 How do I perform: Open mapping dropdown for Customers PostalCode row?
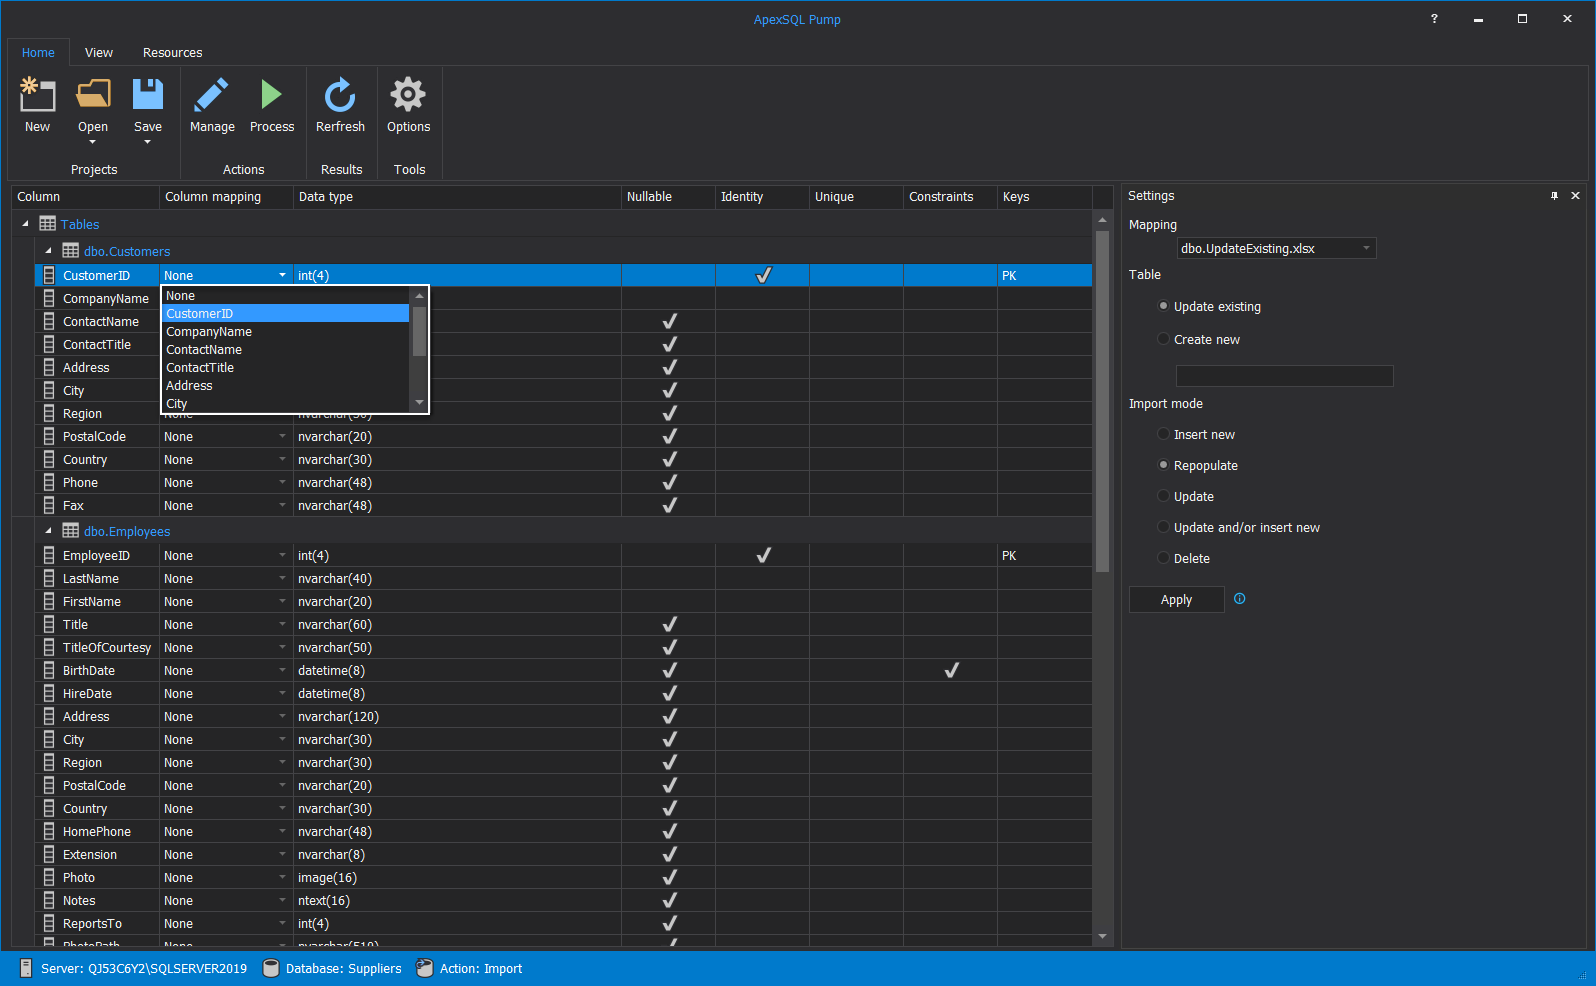click(282, 436)
